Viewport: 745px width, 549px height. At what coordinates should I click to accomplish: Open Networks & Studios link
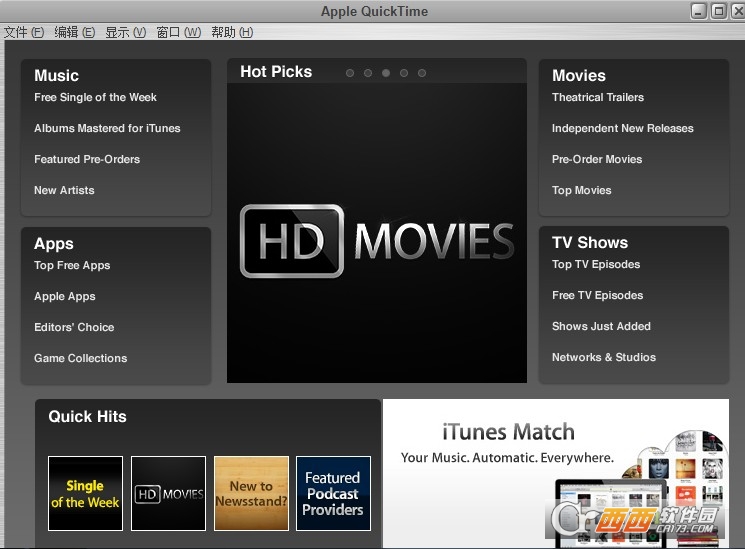pos(604,357)
